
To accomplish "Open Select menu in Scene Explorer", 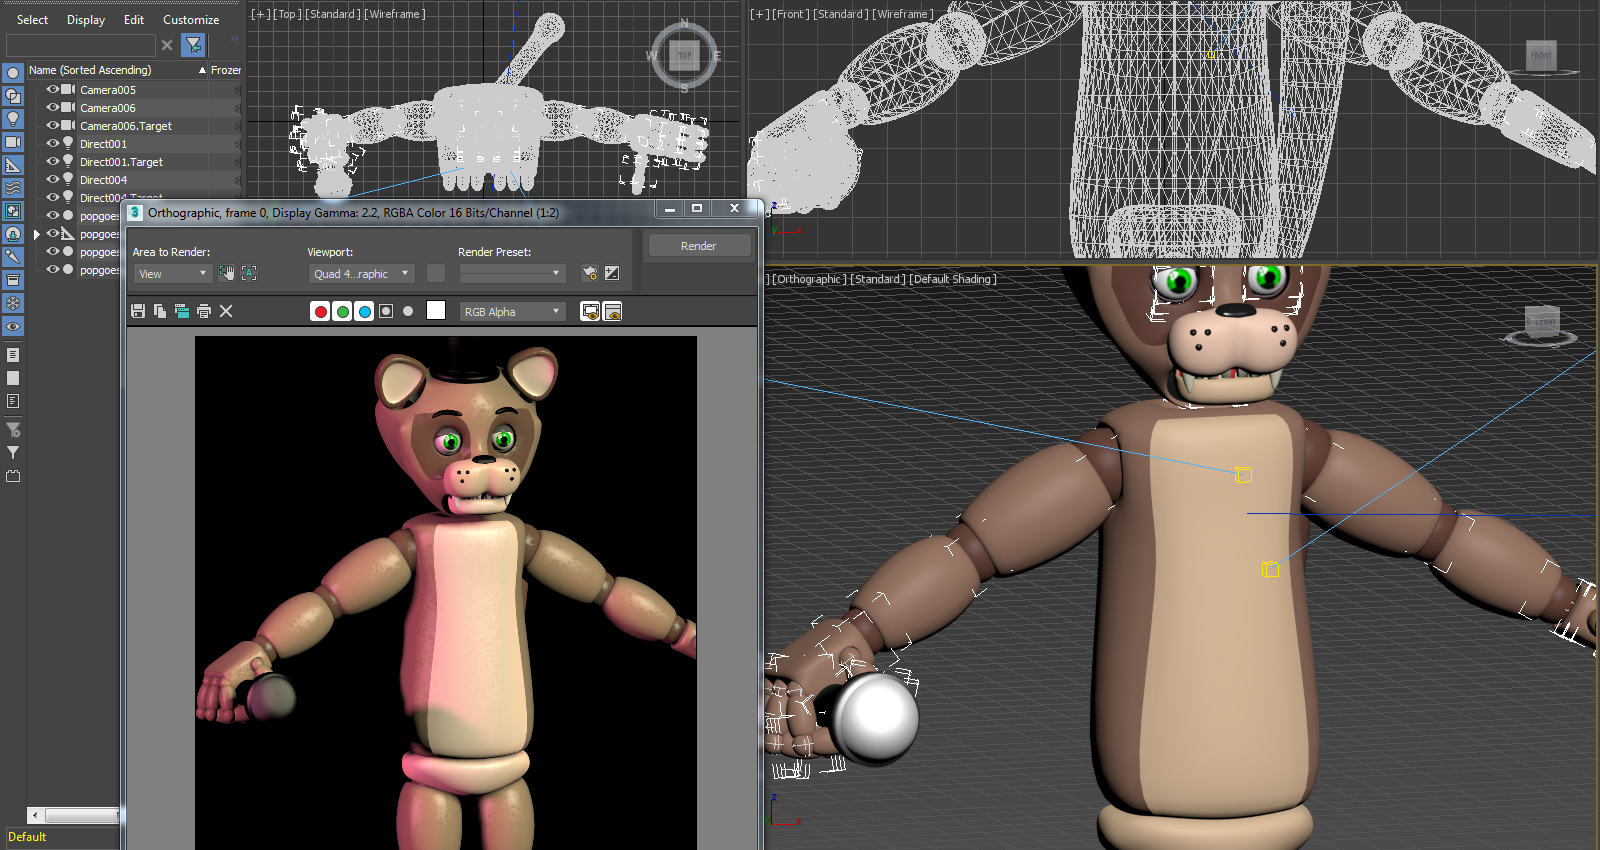I will click(x=32, y=19).
